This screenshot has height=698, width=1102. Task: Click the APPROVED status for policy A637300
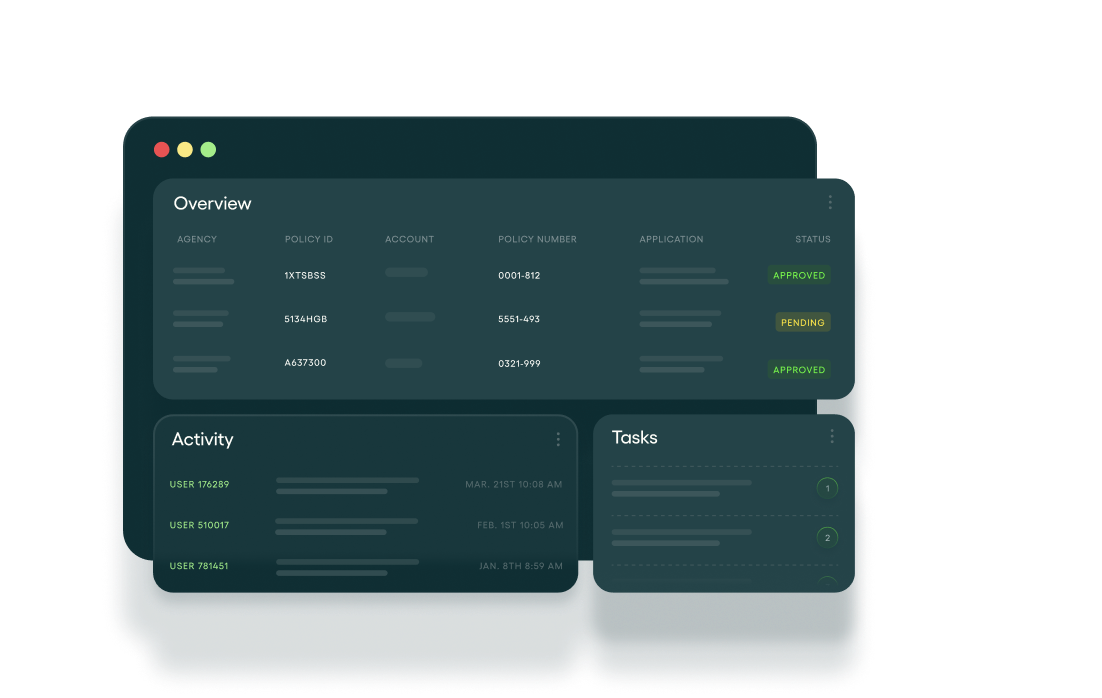tap(799, 370)
